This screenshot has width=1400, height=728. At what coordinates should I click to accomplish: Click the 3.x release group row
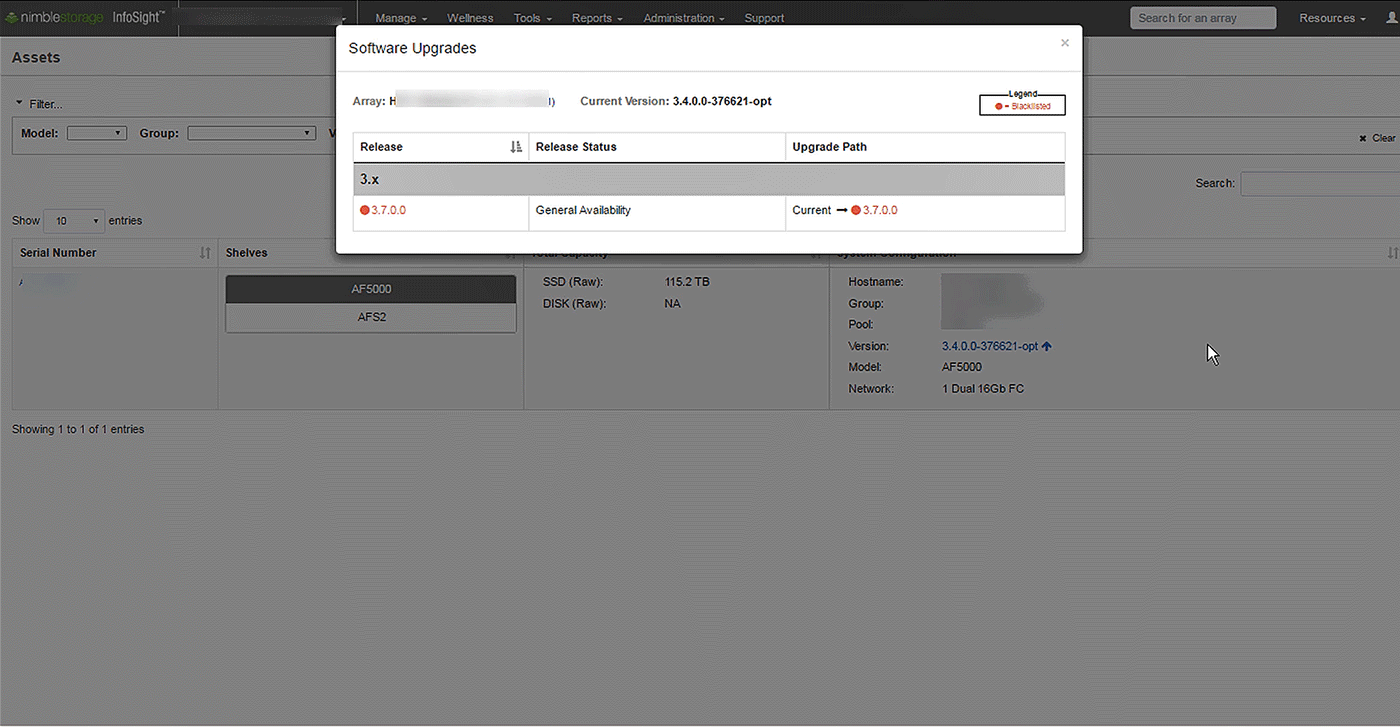[709, 180]
